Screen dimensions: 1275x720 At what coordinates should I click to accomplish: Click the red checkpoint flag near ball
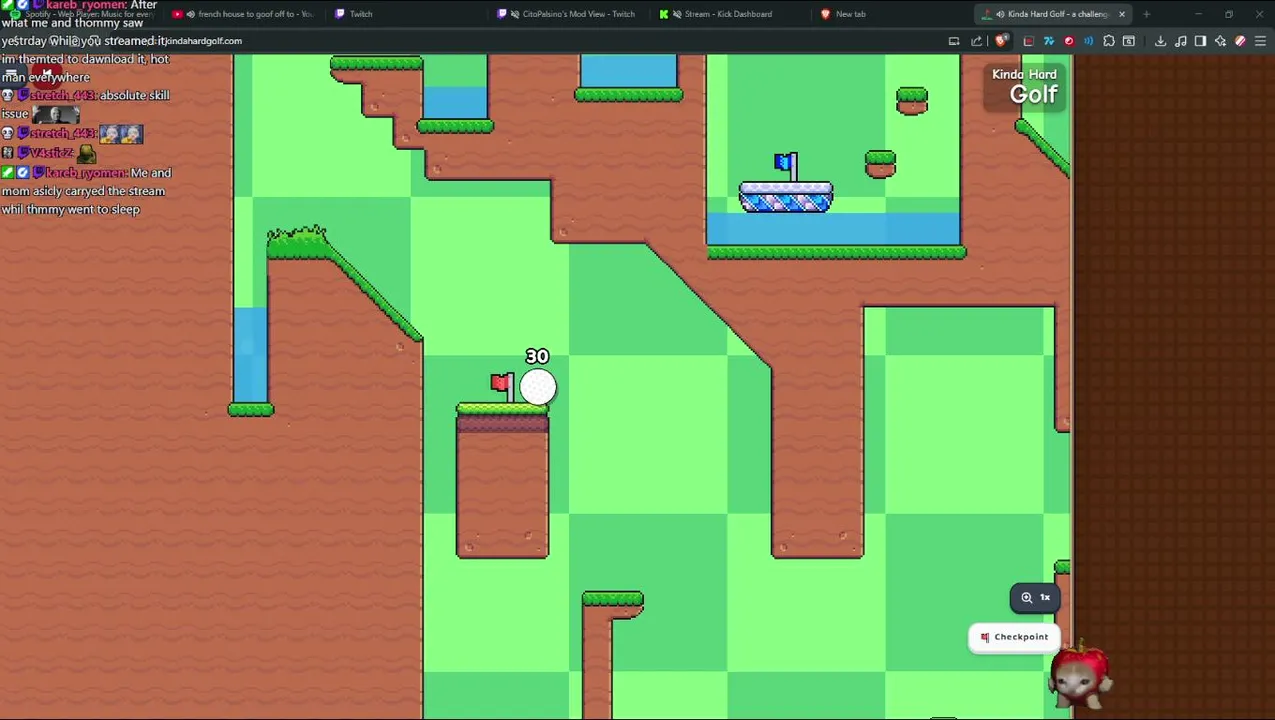click(x=502, y=387)
